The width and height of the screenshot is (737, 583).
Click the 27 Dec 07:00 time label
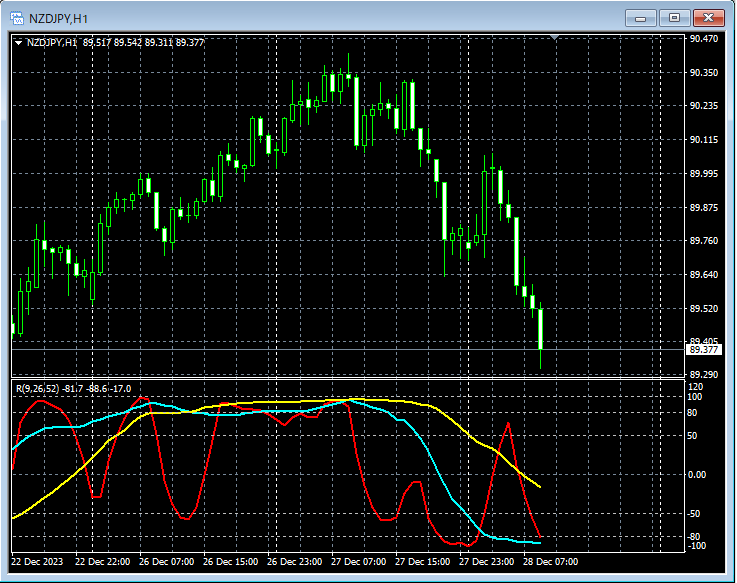click(x=358, y=562)
